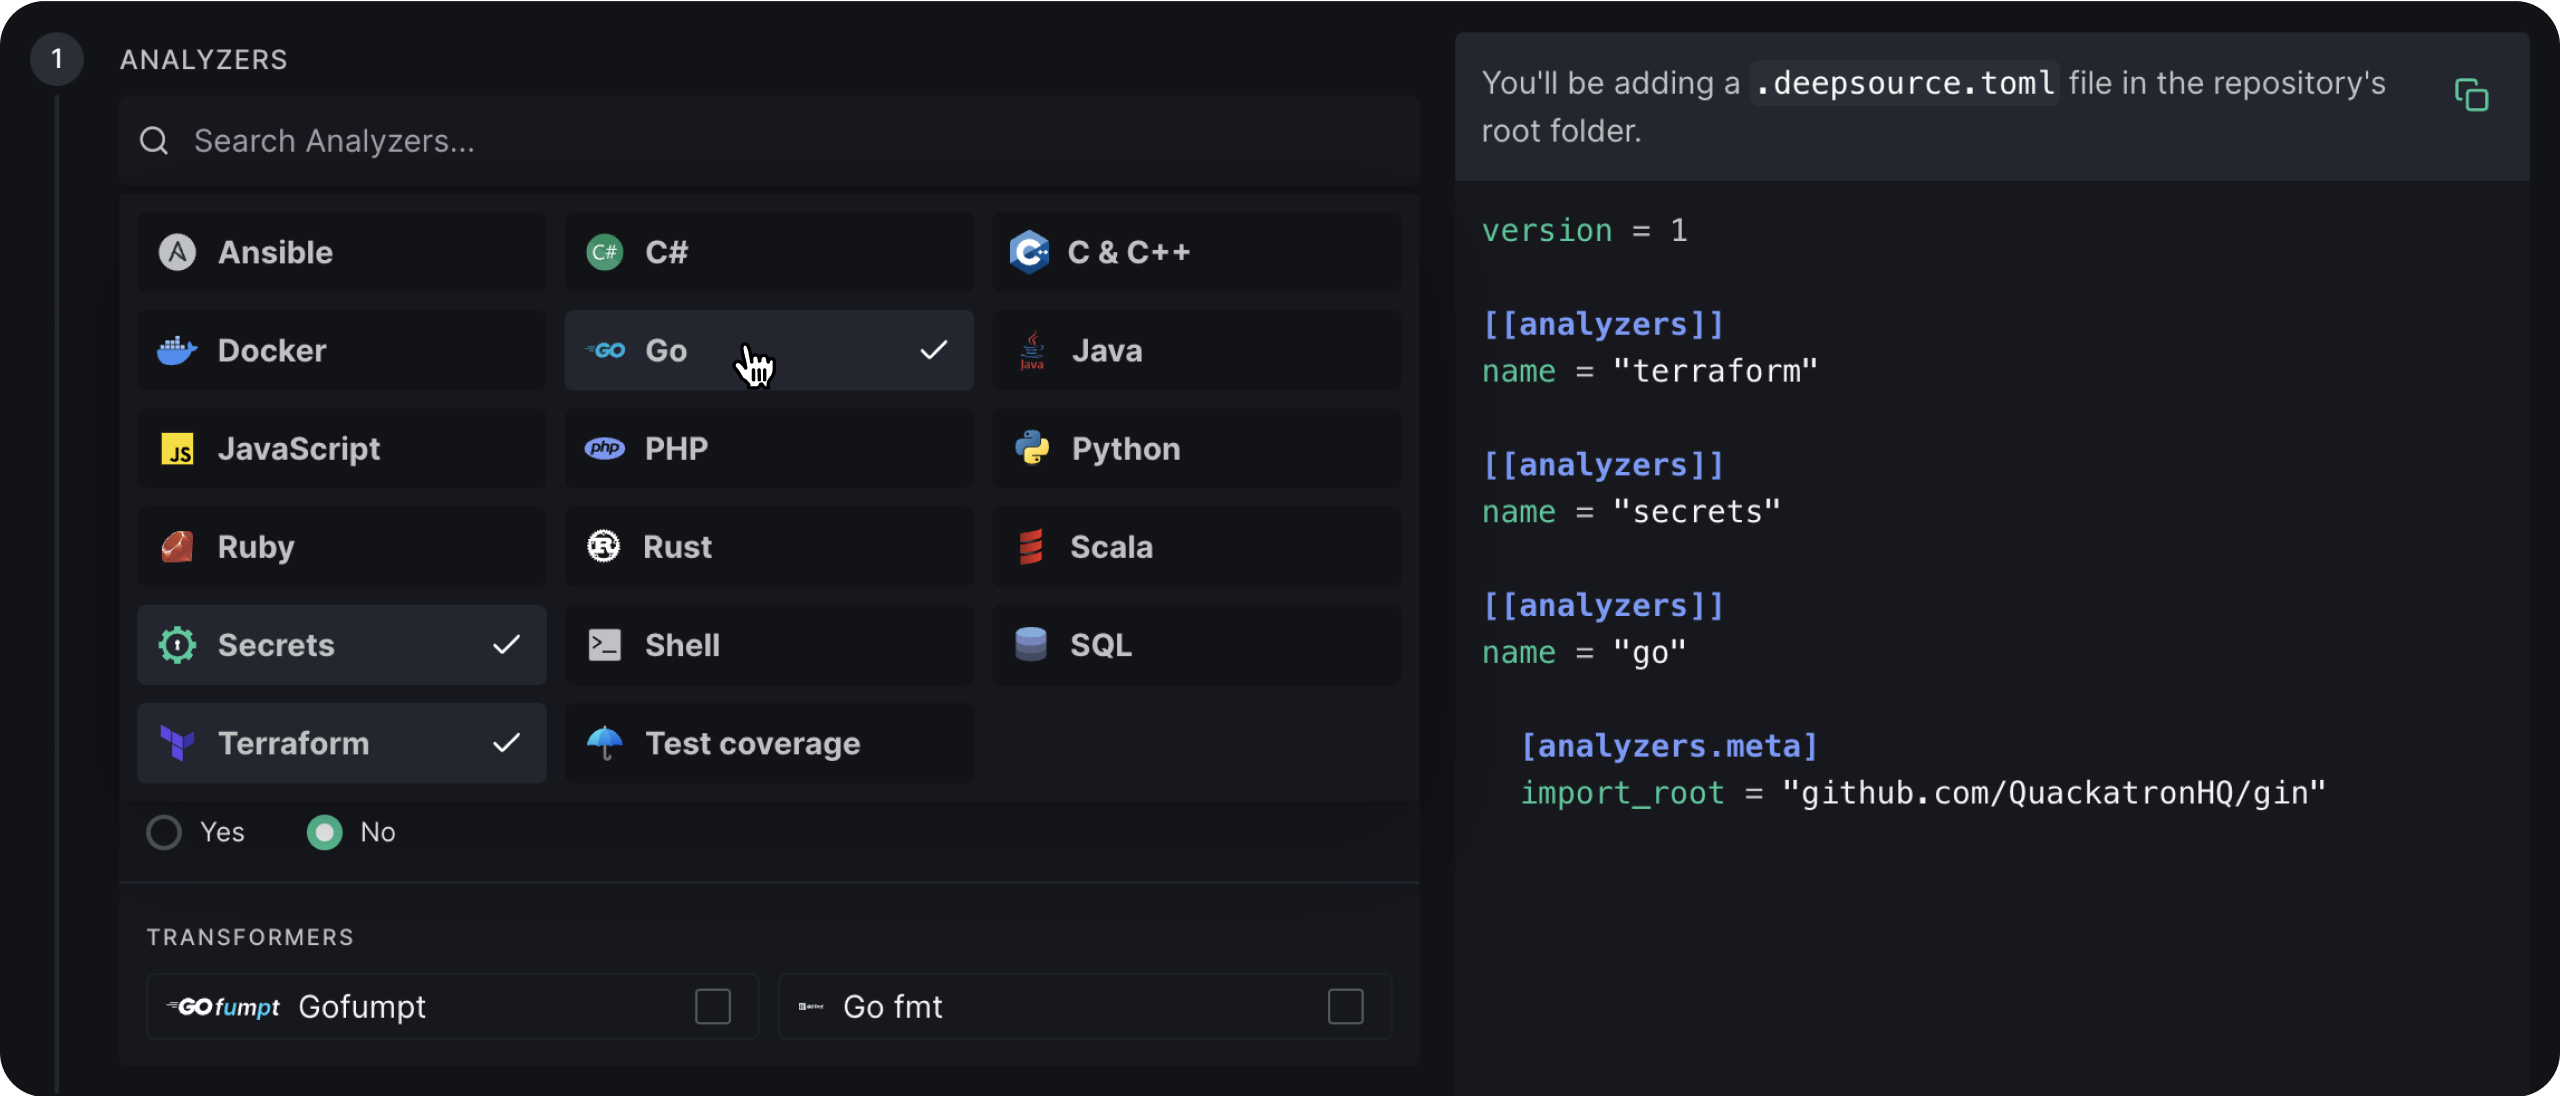Screen dimensions: 2560x1096
Task: Click the step 1 Analyzers badge
Action: (57, 59)
